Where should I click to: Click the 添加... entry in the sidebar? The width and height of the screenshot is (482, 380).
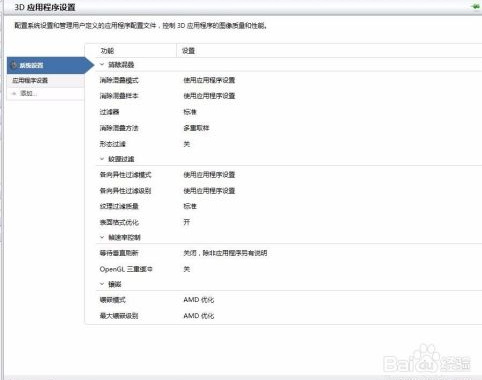pyautogui.click(x=28, y=93)
